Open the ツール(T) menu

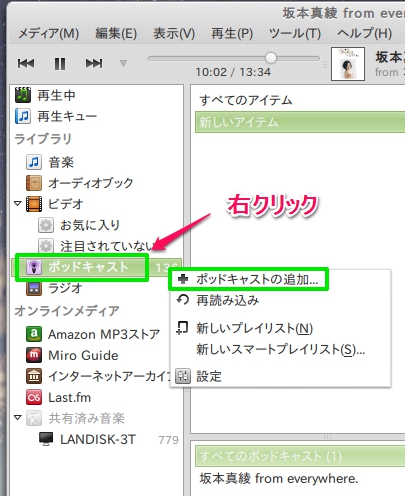point(295,33)
